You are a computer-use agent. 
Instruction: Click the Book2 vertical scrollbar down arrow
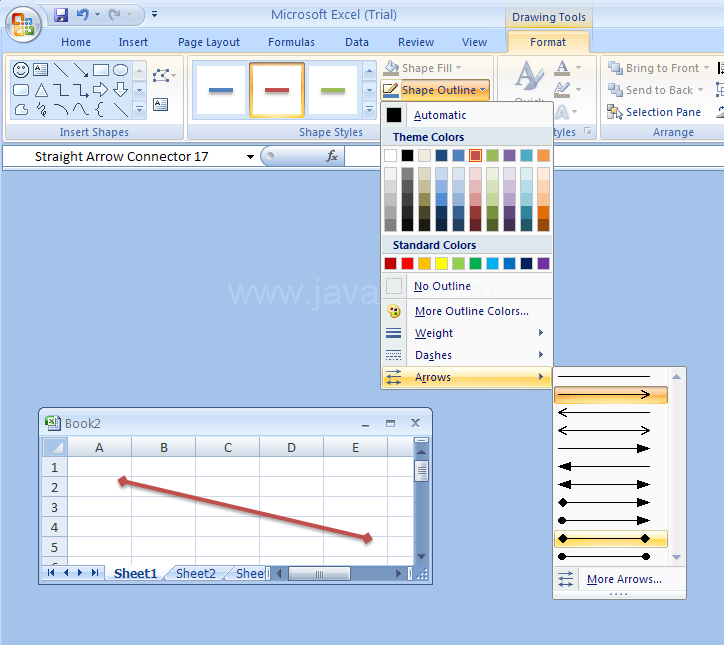pos(421,557)
